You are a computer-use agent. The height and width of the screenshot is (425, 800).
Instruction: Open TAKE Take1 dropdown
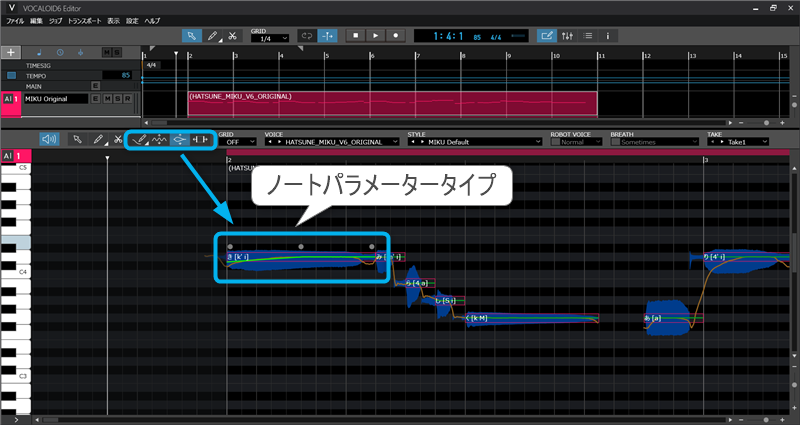click(x=738, y=142)
